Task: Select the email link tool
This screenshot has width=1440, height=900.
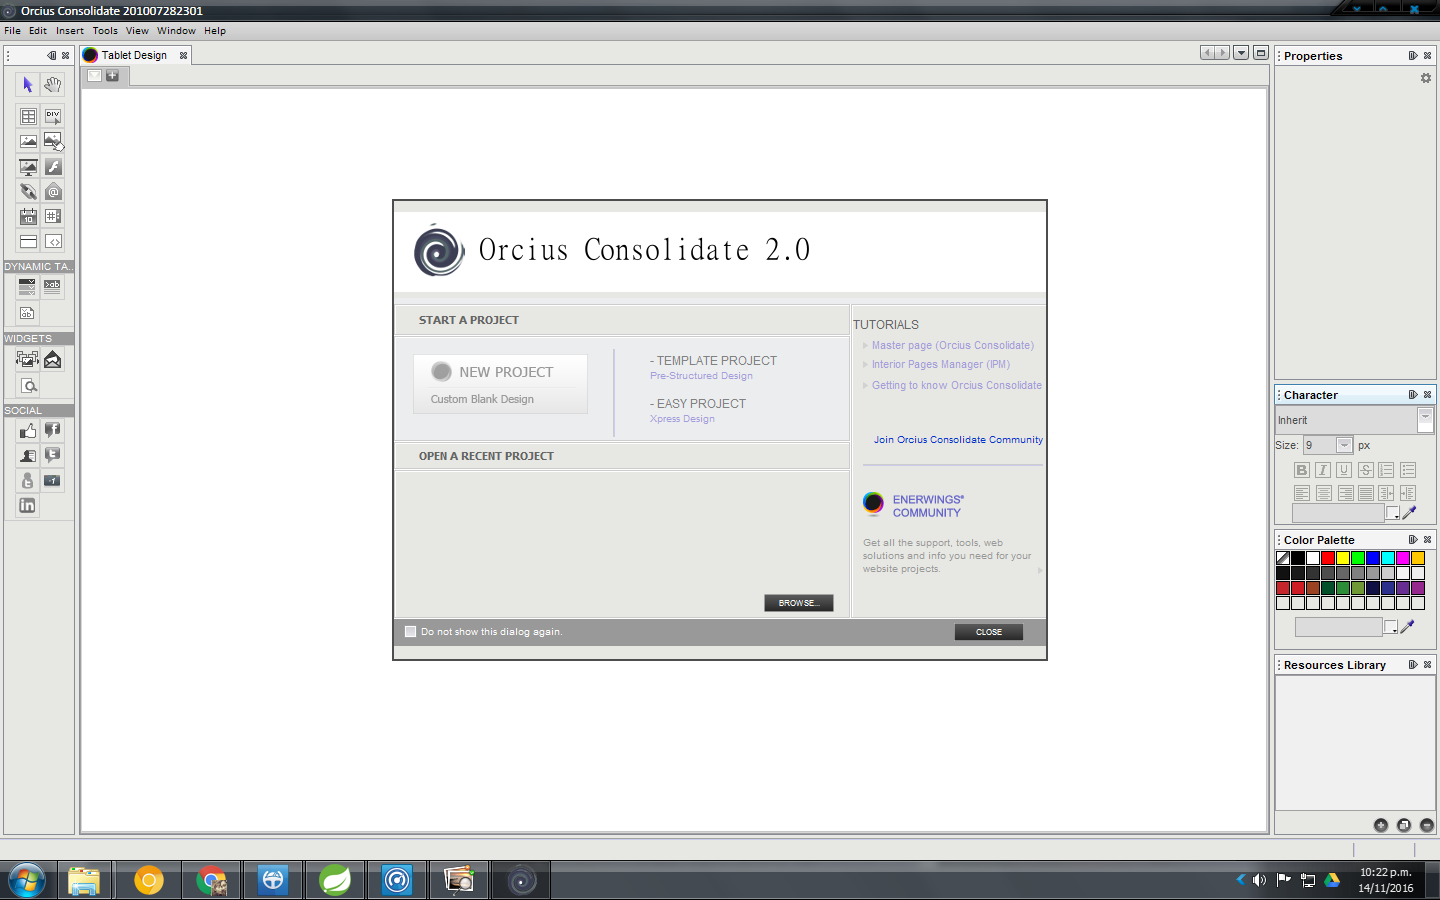Action: click(x=53, y=192)
